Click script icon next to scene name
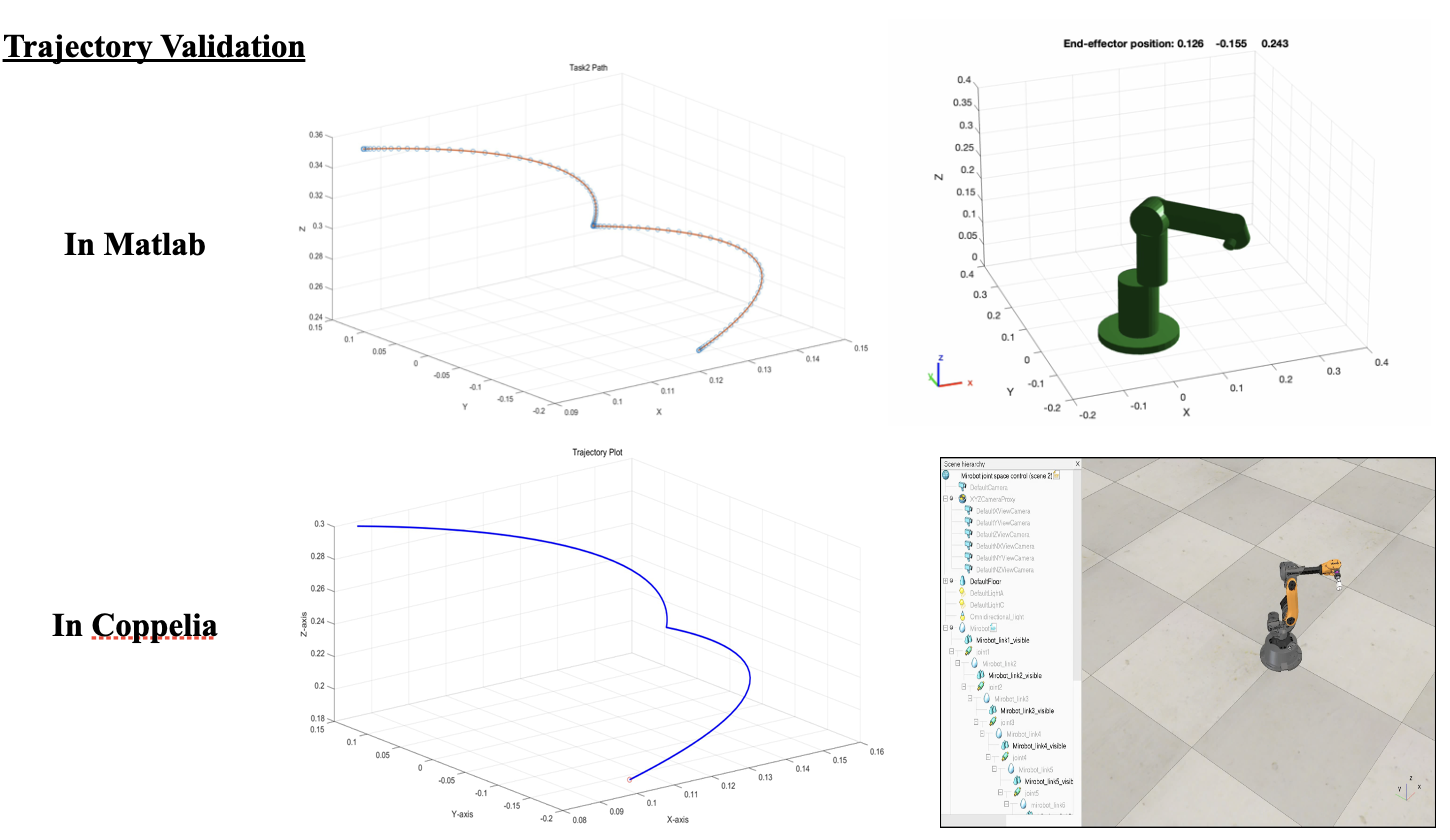 1056,476
